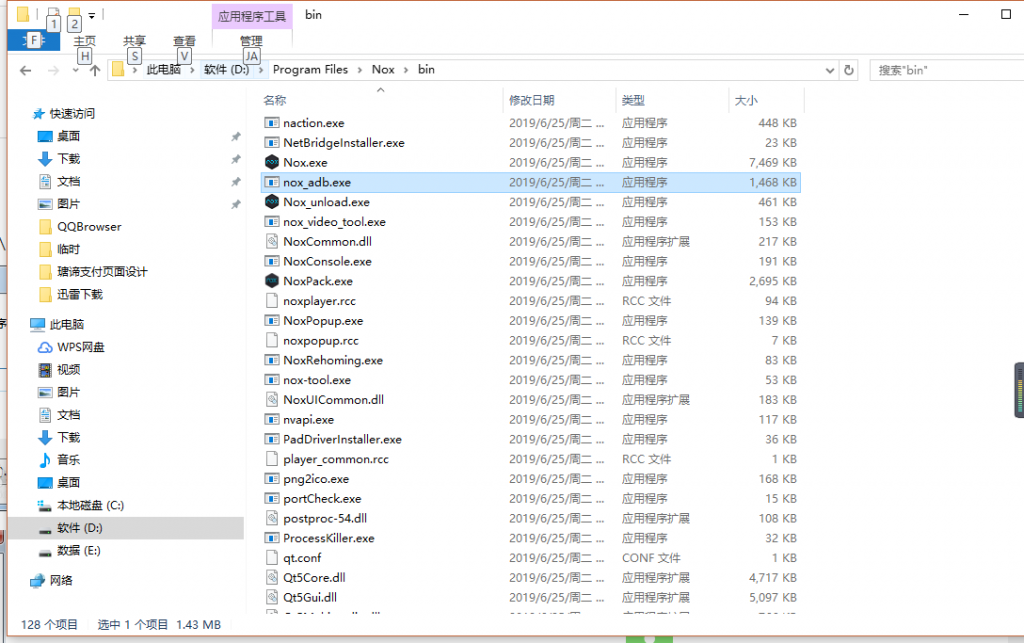Click the Nox.exe hexagon icon
1024x643 pixels.
pos(272,162)
